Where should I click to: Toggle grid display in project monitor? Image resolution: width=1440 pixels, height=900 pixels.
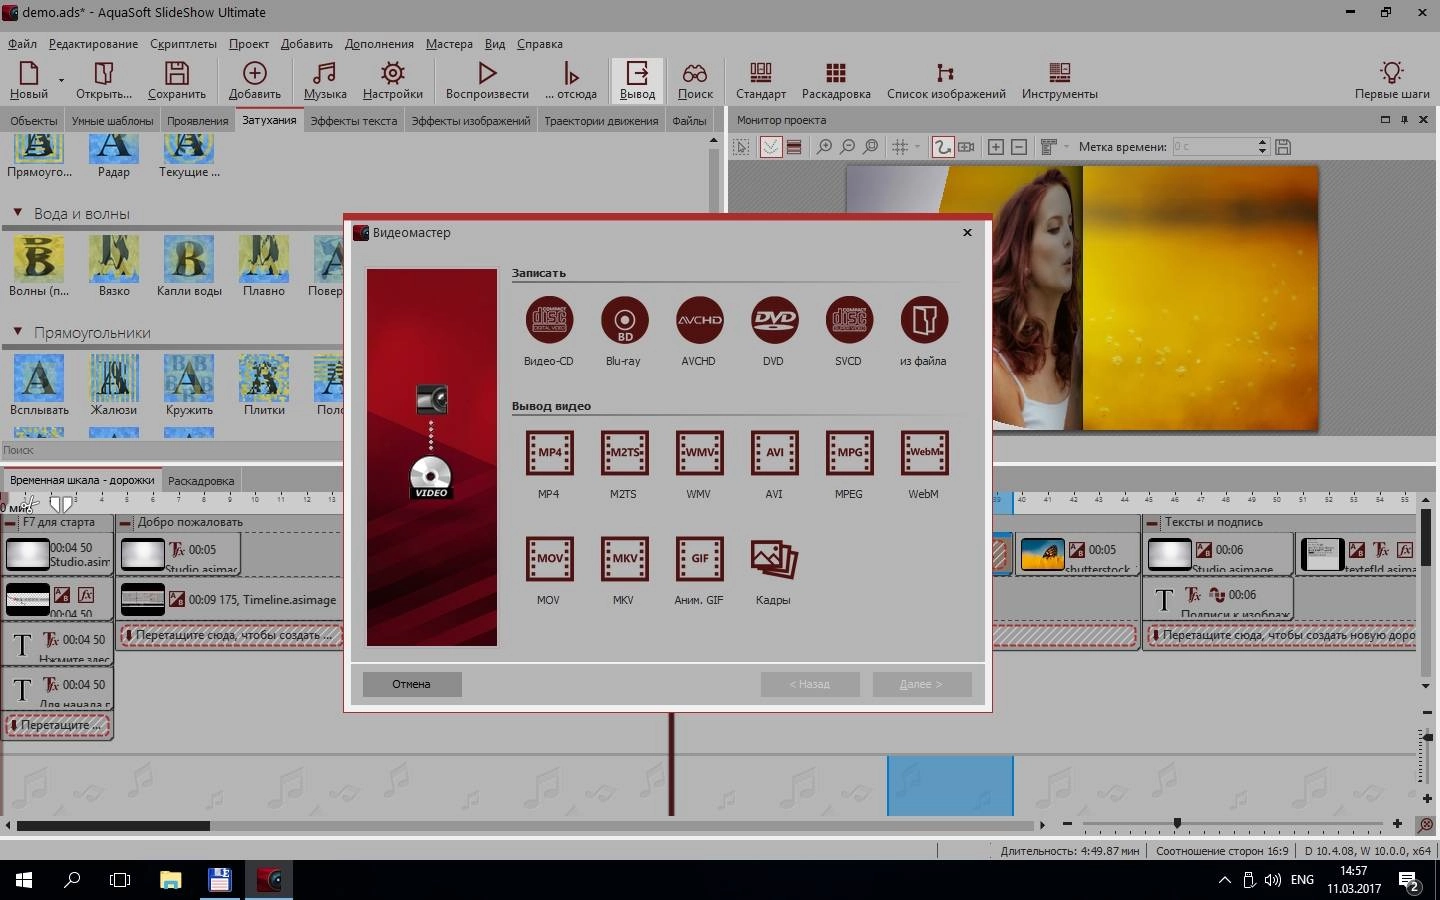pyautogui.click(x=900, y=147)
